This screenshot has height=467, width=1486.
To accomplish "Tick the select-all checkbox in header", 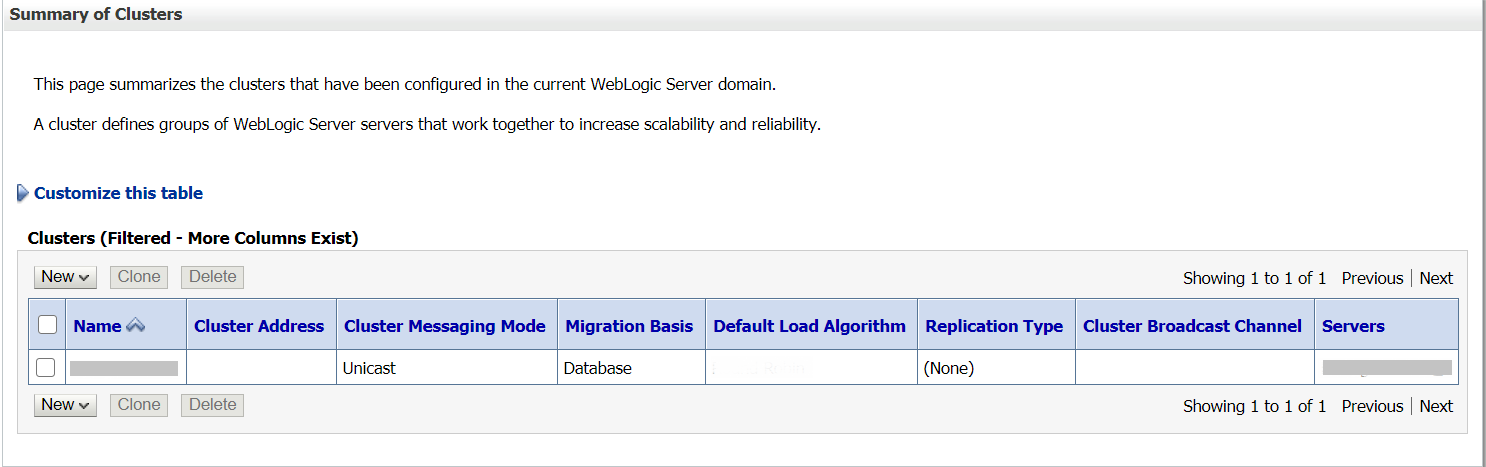I will click(x=46, y=325).
